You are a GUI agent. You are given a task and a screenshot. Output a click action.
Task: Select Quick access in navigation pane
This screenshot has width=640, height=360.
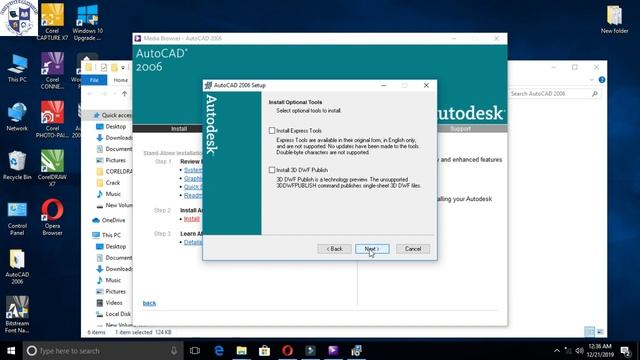[112, 116]
